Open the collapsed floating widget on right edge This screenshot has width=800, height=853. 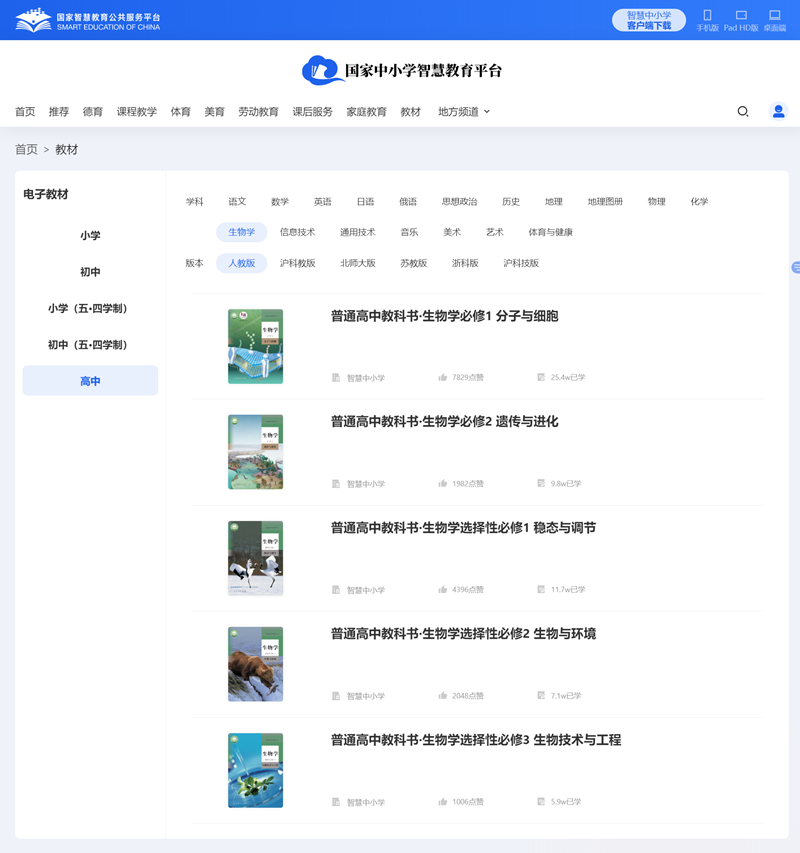[795, 267]
